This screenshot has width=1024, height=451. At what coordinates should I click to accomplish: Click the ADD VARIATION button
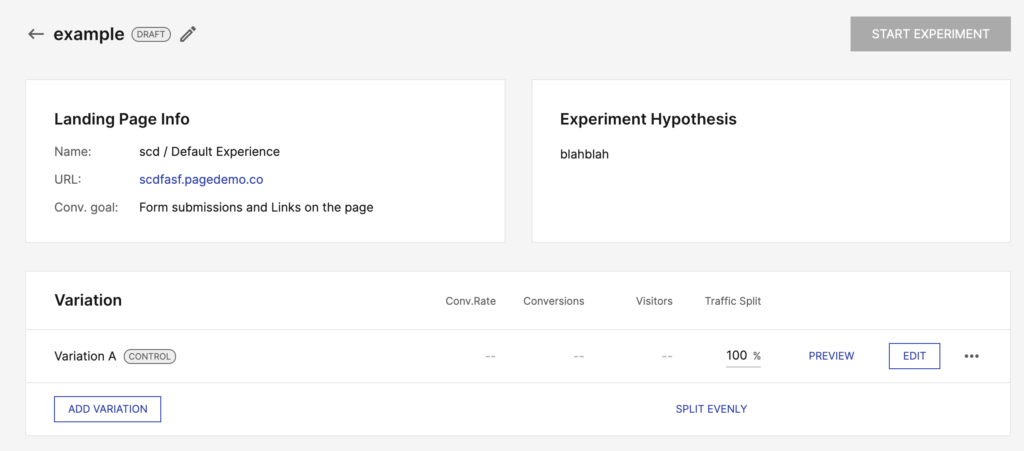point(108,409)
